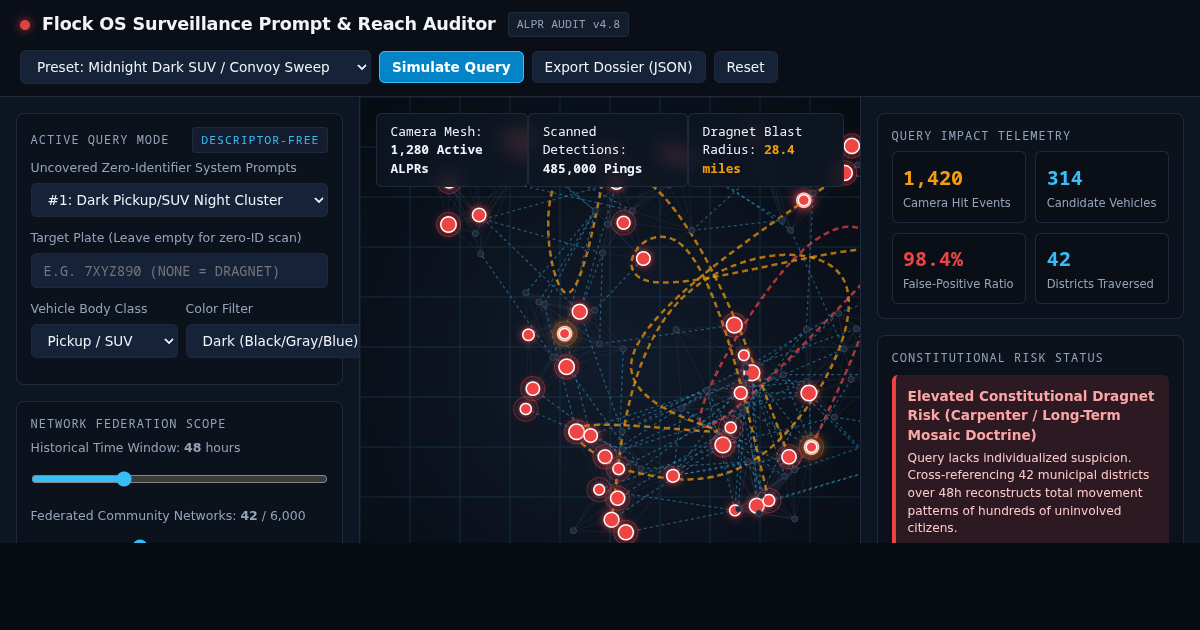This screenshot has width=1200, height=630.
Task: Click the Dragnet Blast Radius 28.4 miles card
Action: pyautogui.click(x=766, y=150)
